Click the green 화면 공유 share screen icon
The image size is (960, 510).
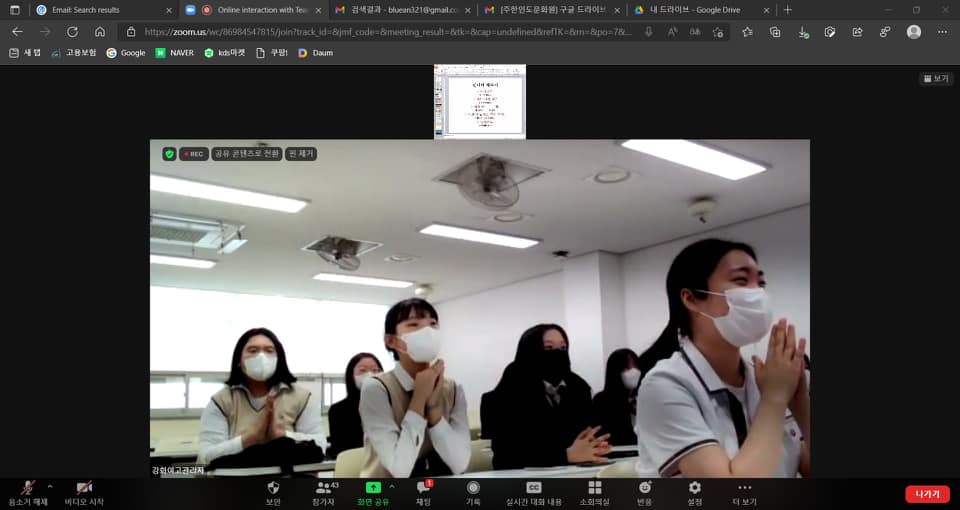tap(373, 487)
